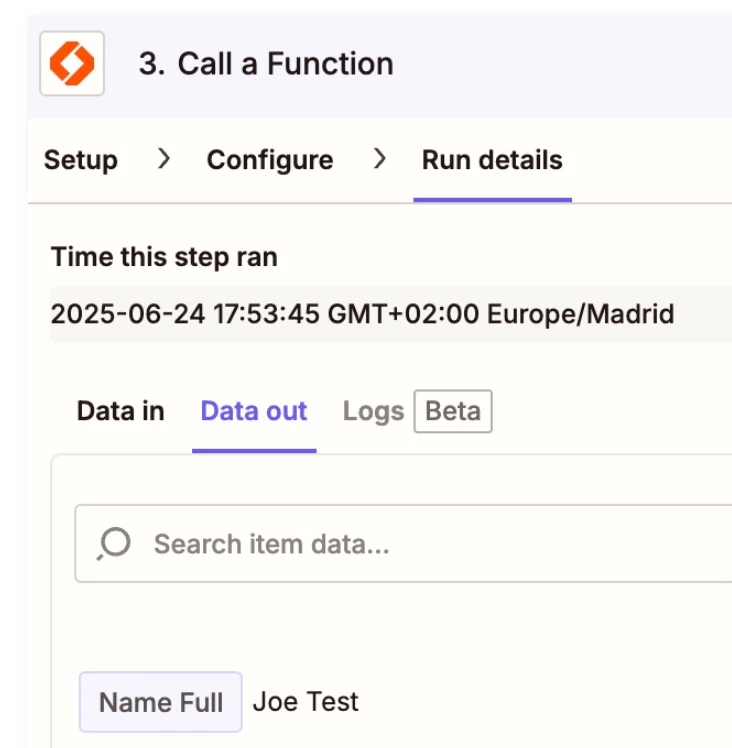Click the step title Call a Function

pos(285,63)
